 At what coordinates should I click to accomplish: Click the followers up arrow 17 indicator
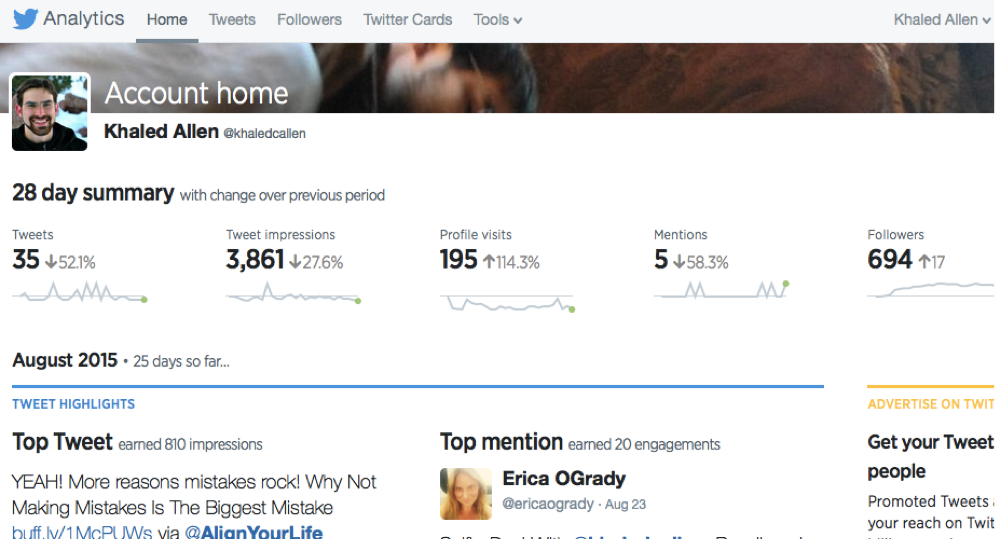point(932,262)
